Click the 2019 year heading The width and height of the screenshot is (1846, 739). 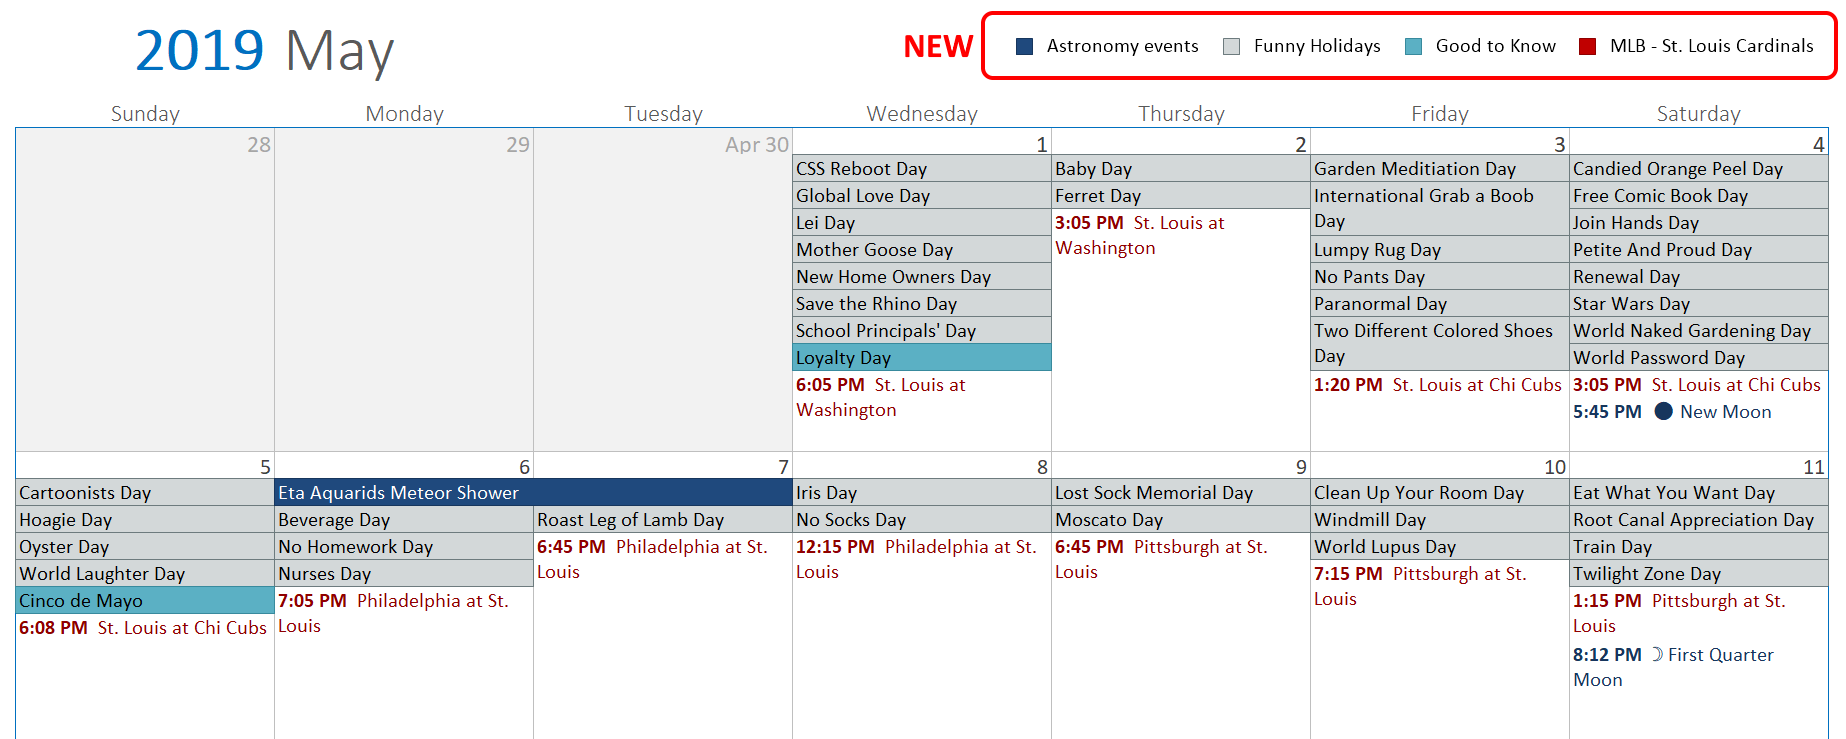(199, 50)
